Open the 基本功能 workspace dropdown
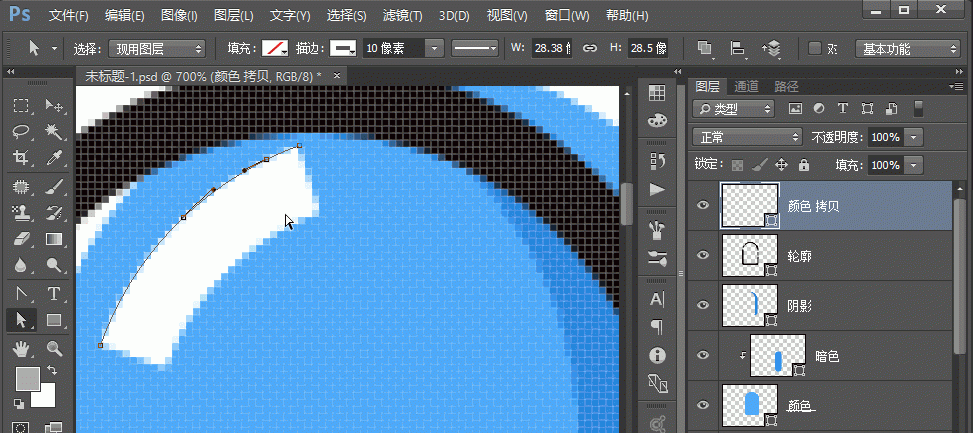The image size is (973, 433). [x=908, y=48]
